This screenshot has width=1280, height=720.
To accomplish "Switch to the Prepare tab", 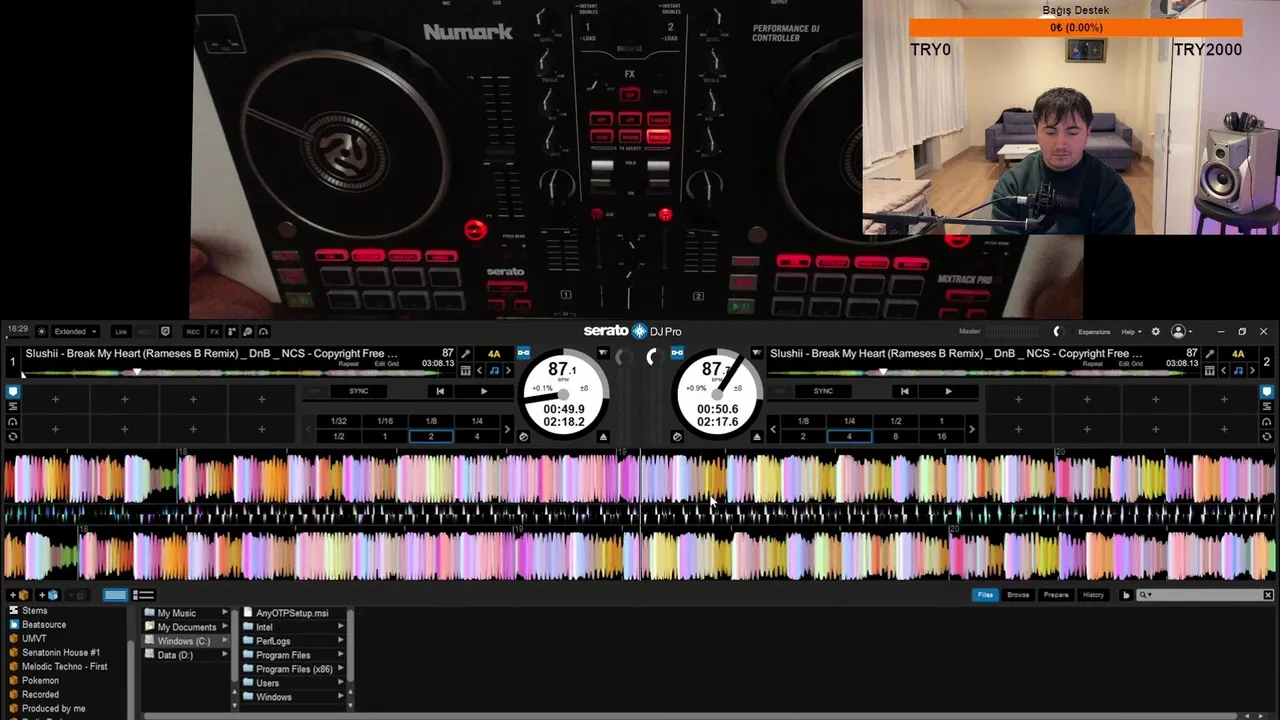I will (x=1056, y=595).
